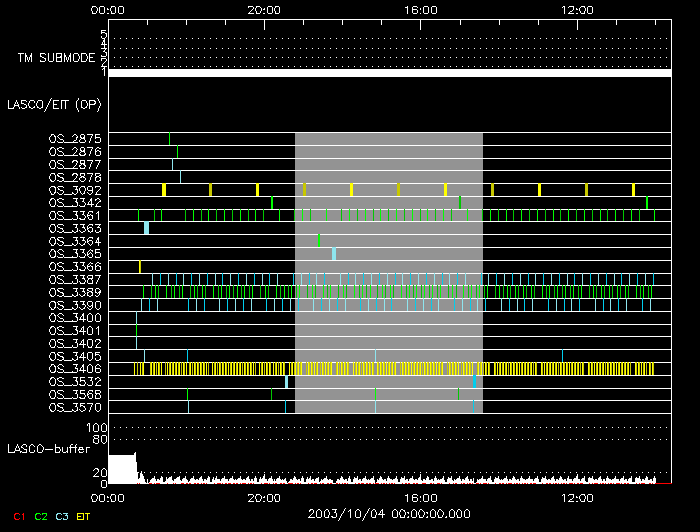Image resolution: width=700 pixels, height=532 pixels.
Task: Select the green marker in OS_3364 row
Action: coord(319,240)
